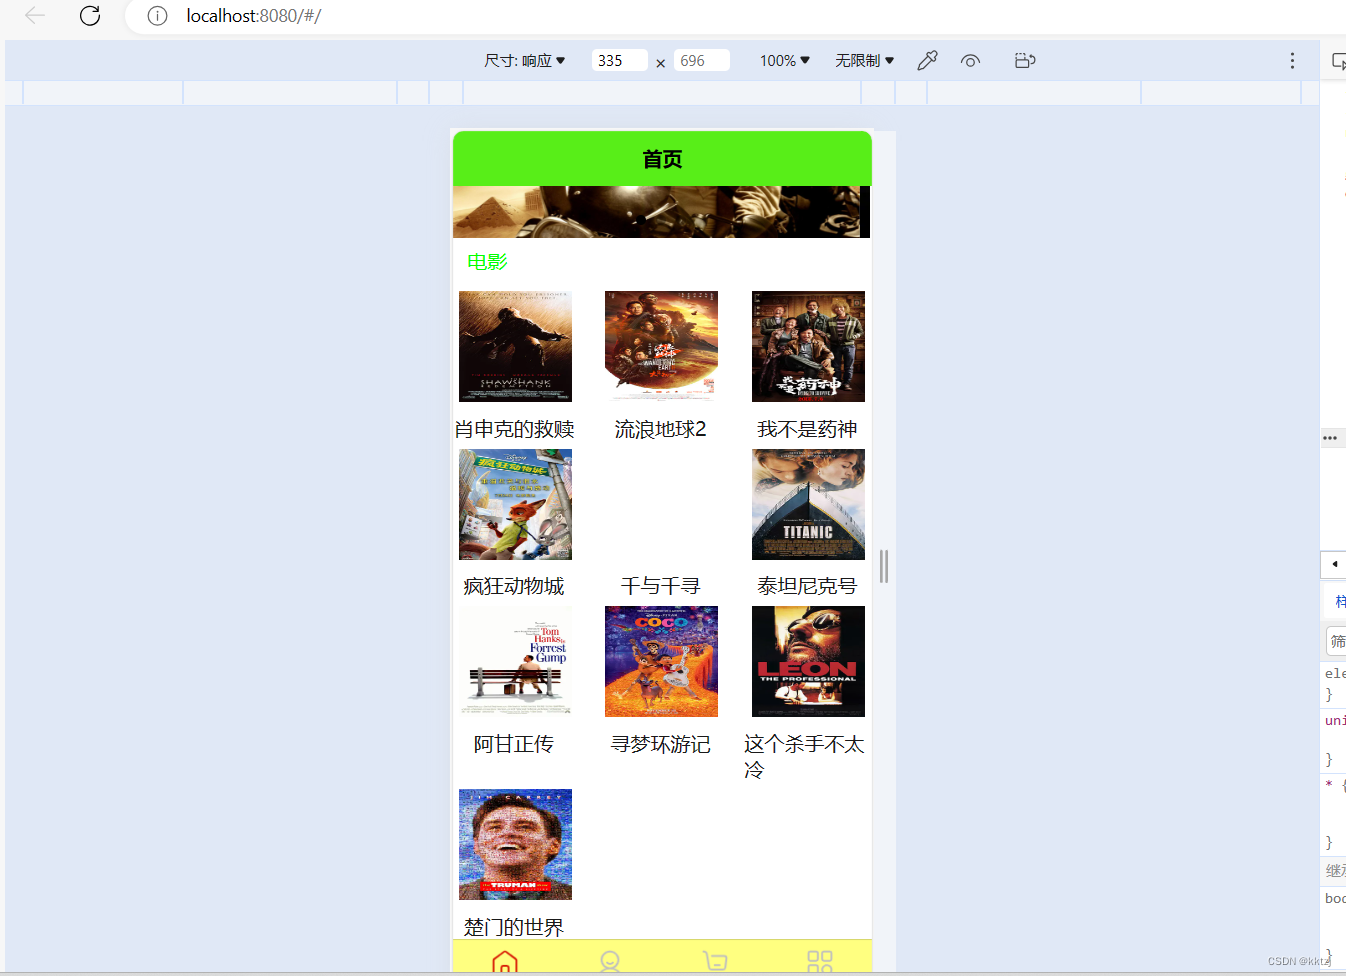Tap the shopping cart icon in bottom bar

(x=715, y=961)
